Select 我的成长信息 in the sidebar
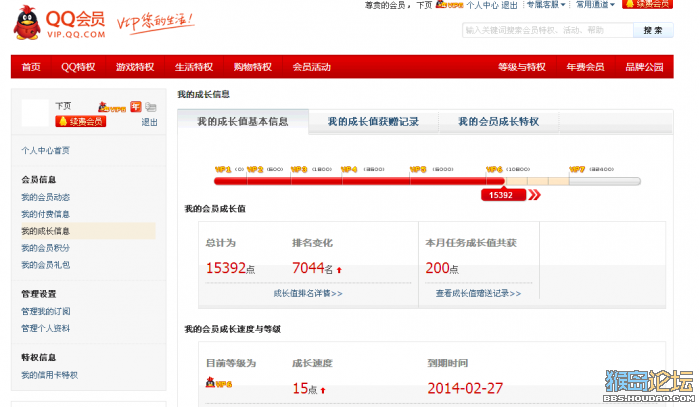This screenshot has height=407, width=700. [x=88, y=231]
